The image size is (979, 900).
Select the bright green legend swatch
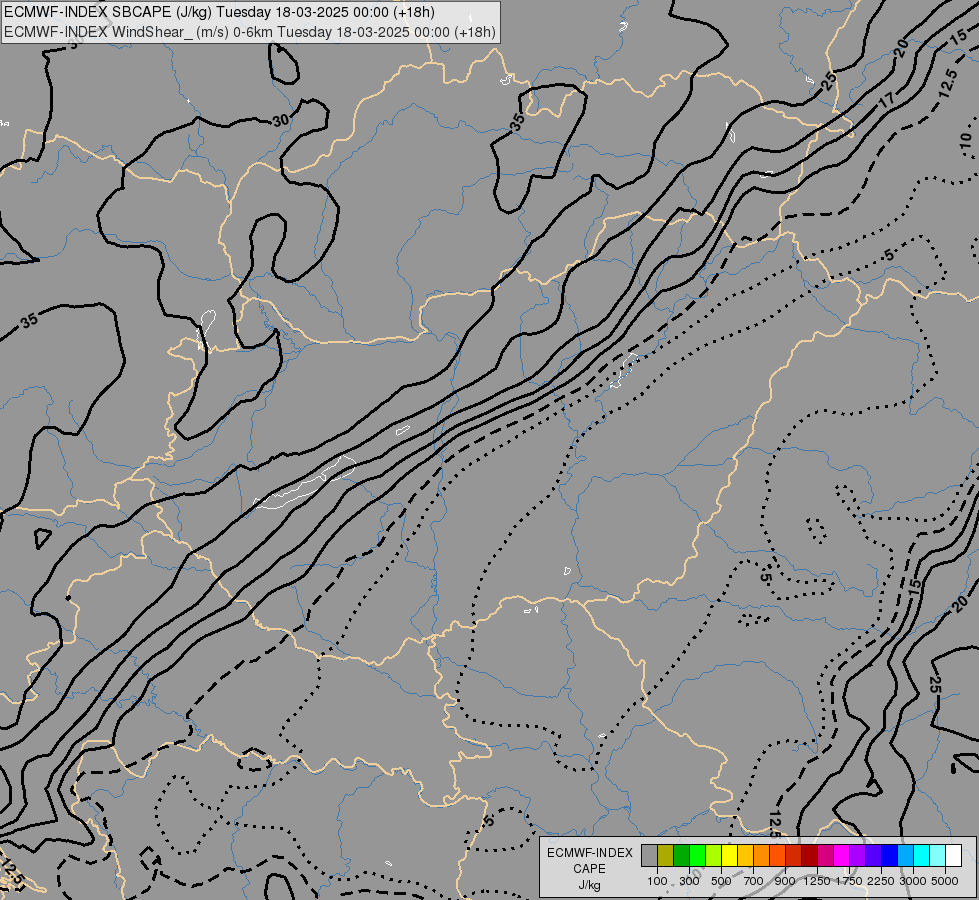tap(697, 855)
